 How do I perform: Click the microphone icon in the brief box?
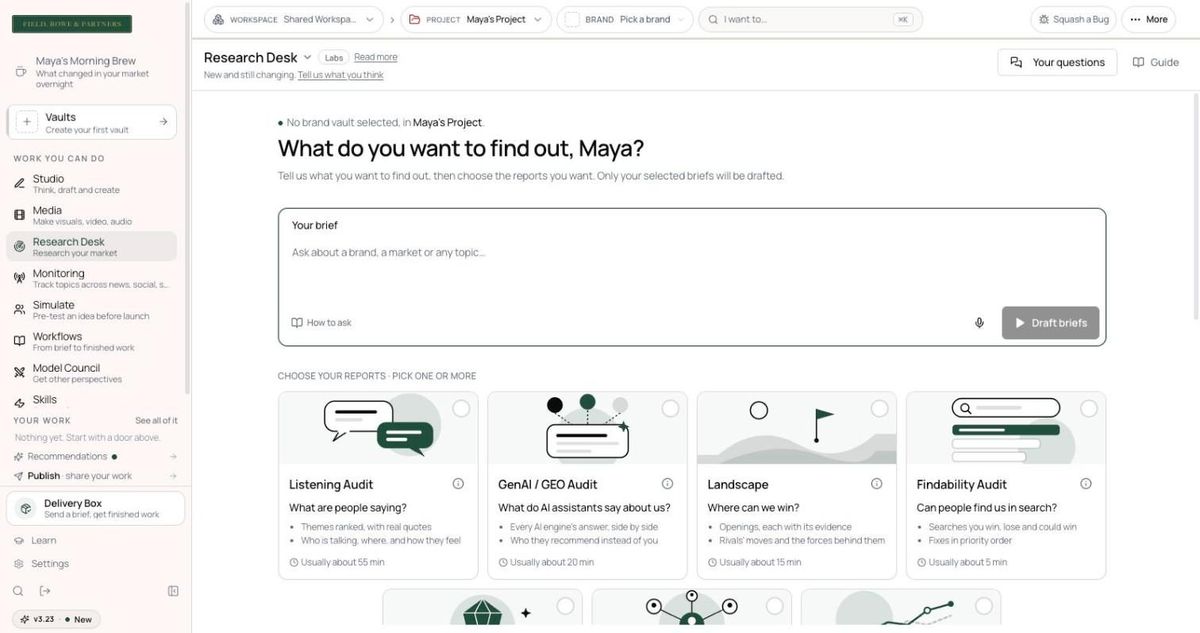coord(979,323)
